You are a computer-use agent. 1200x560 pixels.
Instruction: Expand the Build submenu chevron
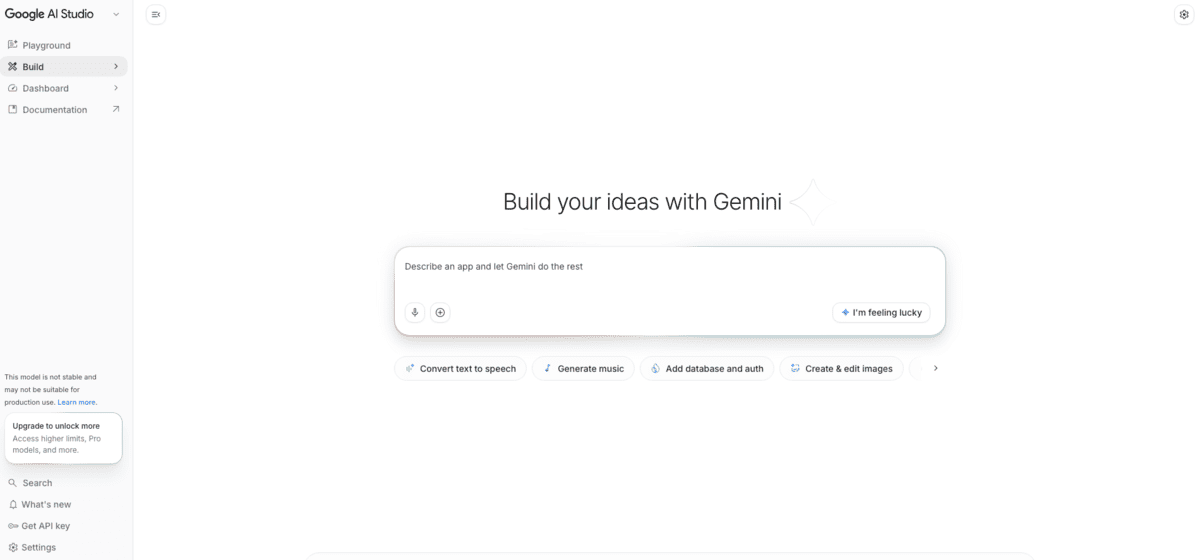point(116,67)
